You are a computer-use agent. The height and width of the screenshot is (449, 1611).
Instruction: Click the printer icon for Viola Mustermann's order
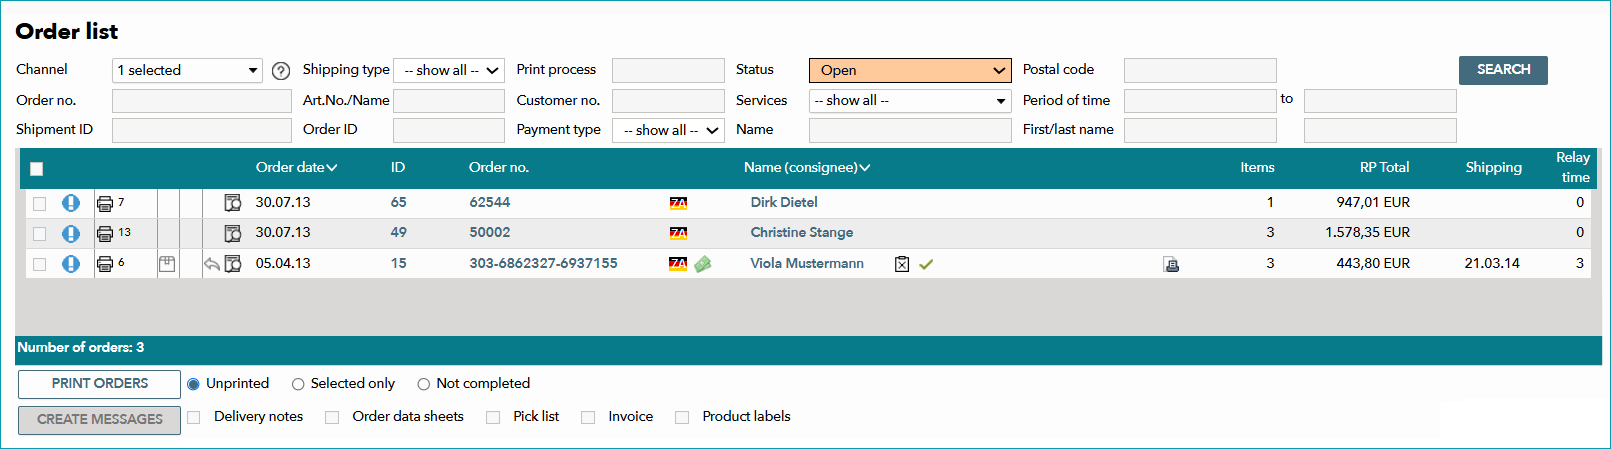(105, 264)
